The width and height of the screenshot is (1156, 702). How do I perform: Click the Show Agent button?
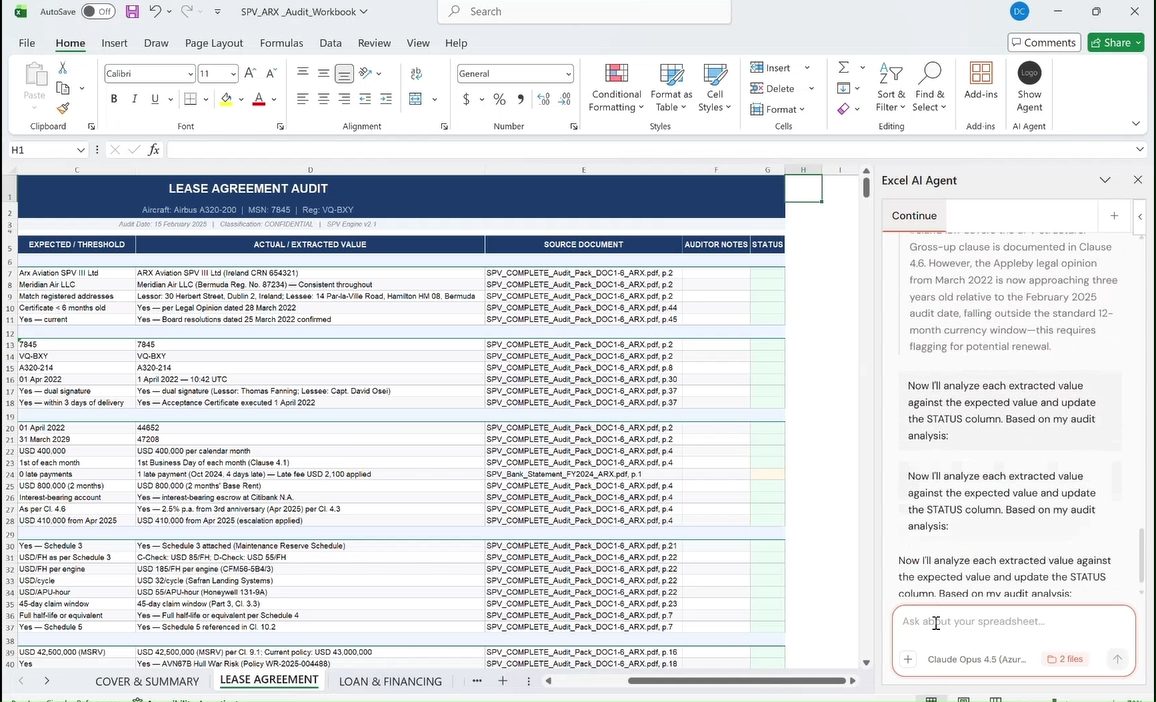[1029, 87]
